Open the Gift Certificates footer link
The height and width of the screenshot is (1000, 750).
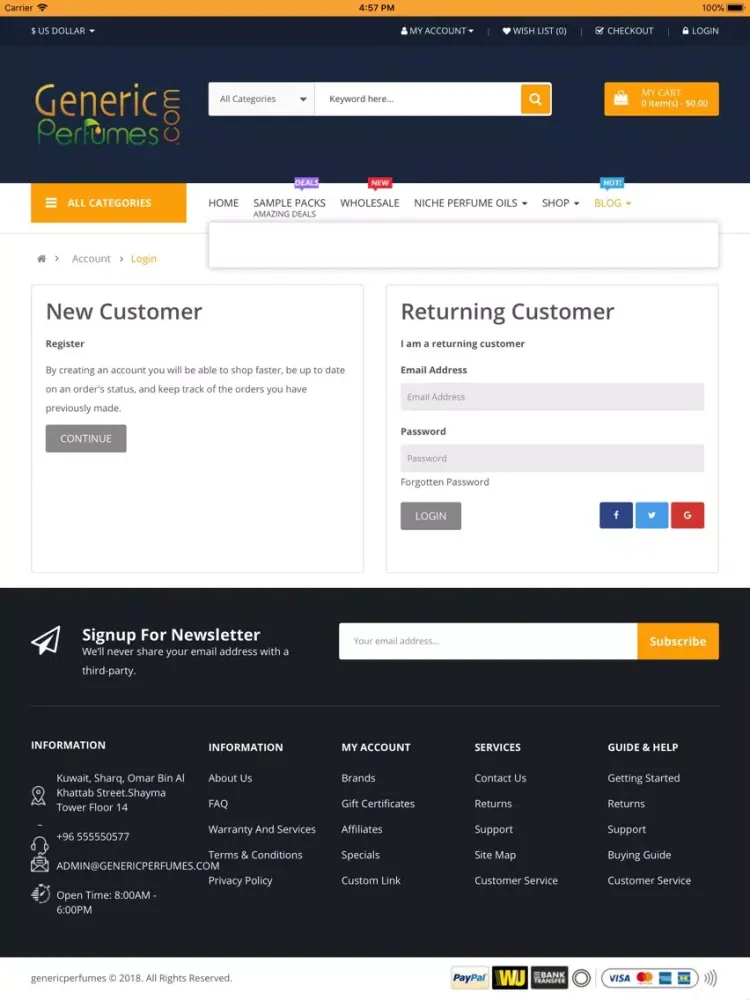(x=378, y=804)
